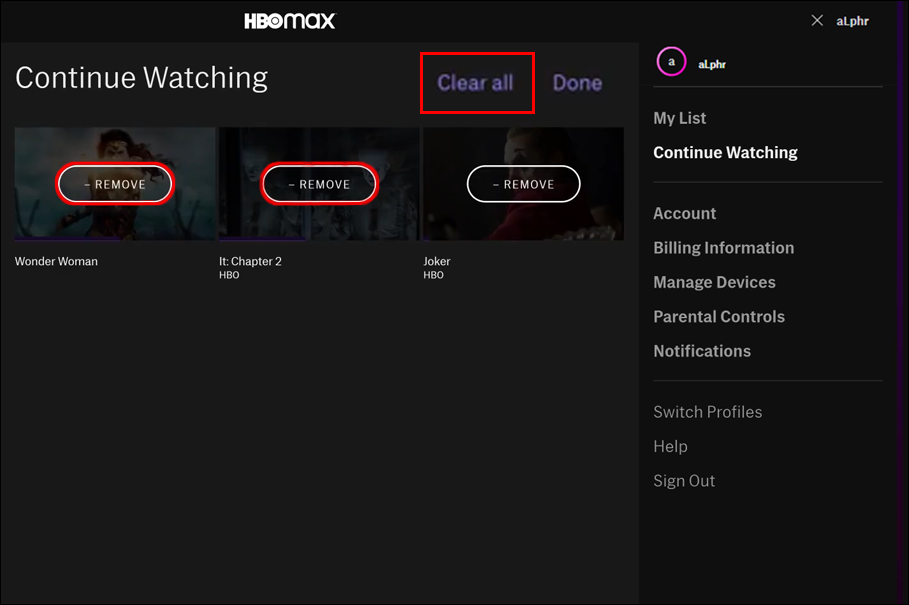Screen dimensions: 909x605
Task: Click the Wonder Woman title text
Action: tap(56, 261)
